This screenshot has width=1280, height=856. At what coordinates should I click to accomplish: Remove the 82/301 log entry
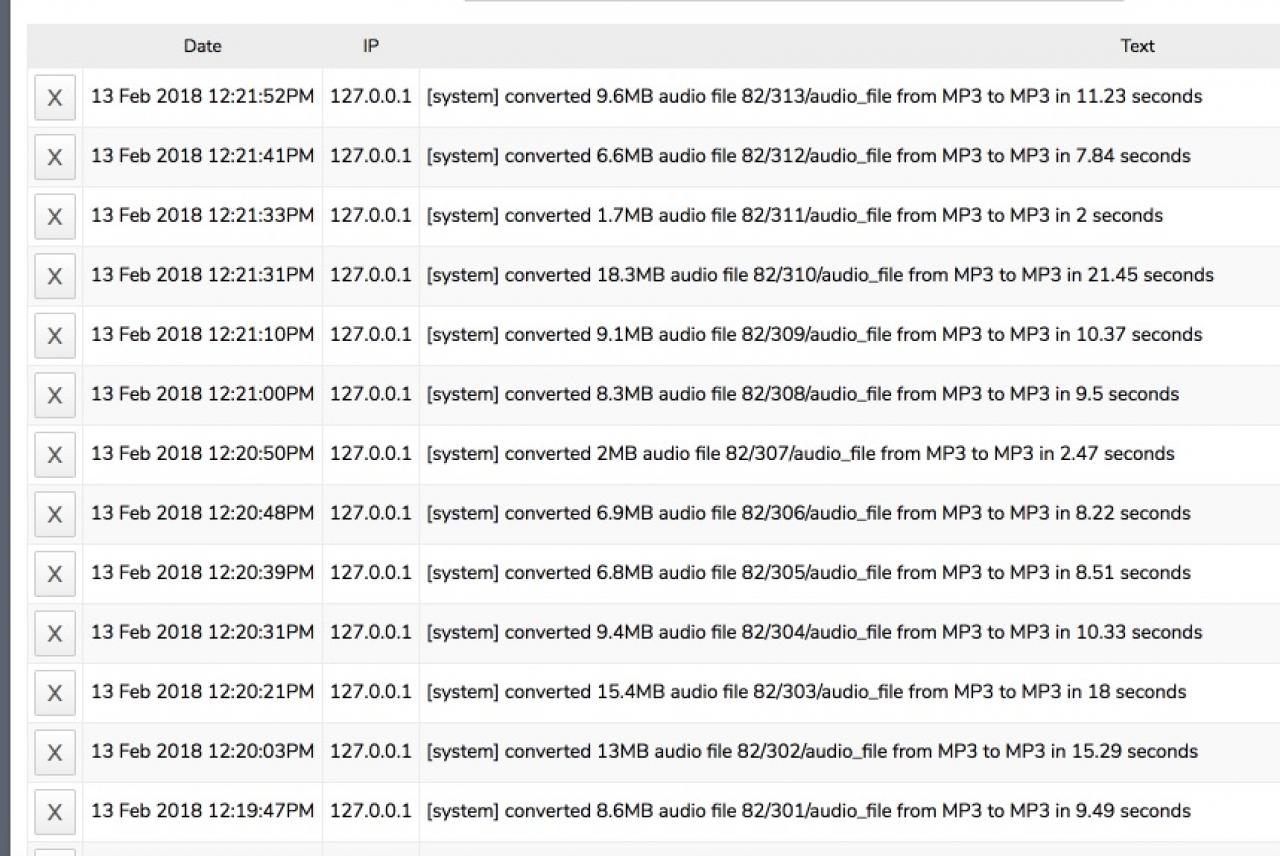pyautogui.click(x=55, y=812)
